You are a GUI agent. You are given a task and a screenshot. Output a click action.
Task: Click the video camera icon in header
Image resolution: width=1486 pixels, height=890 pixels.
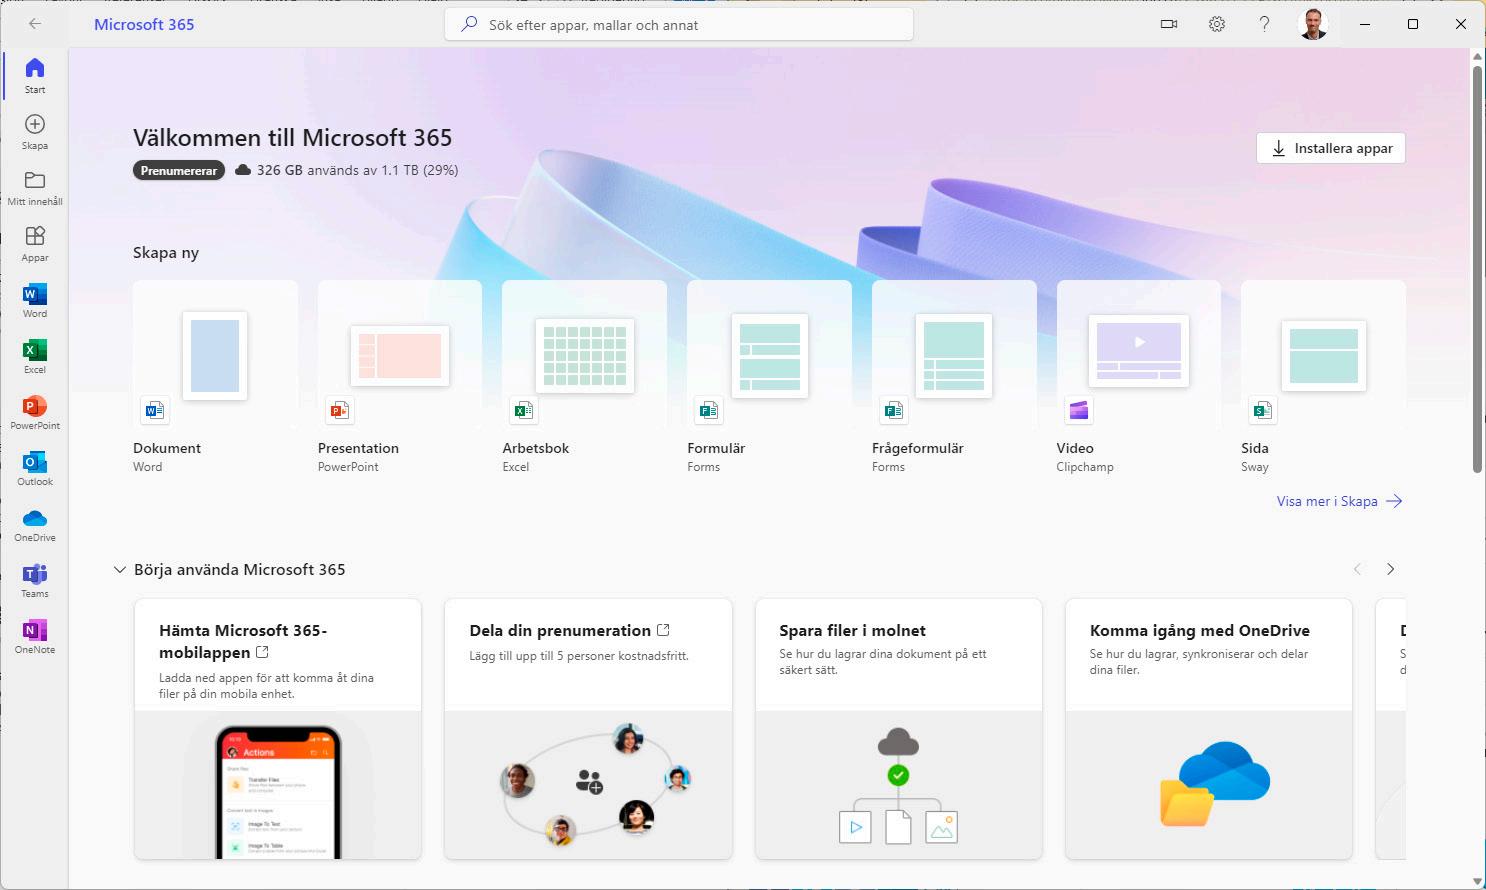1168,24
